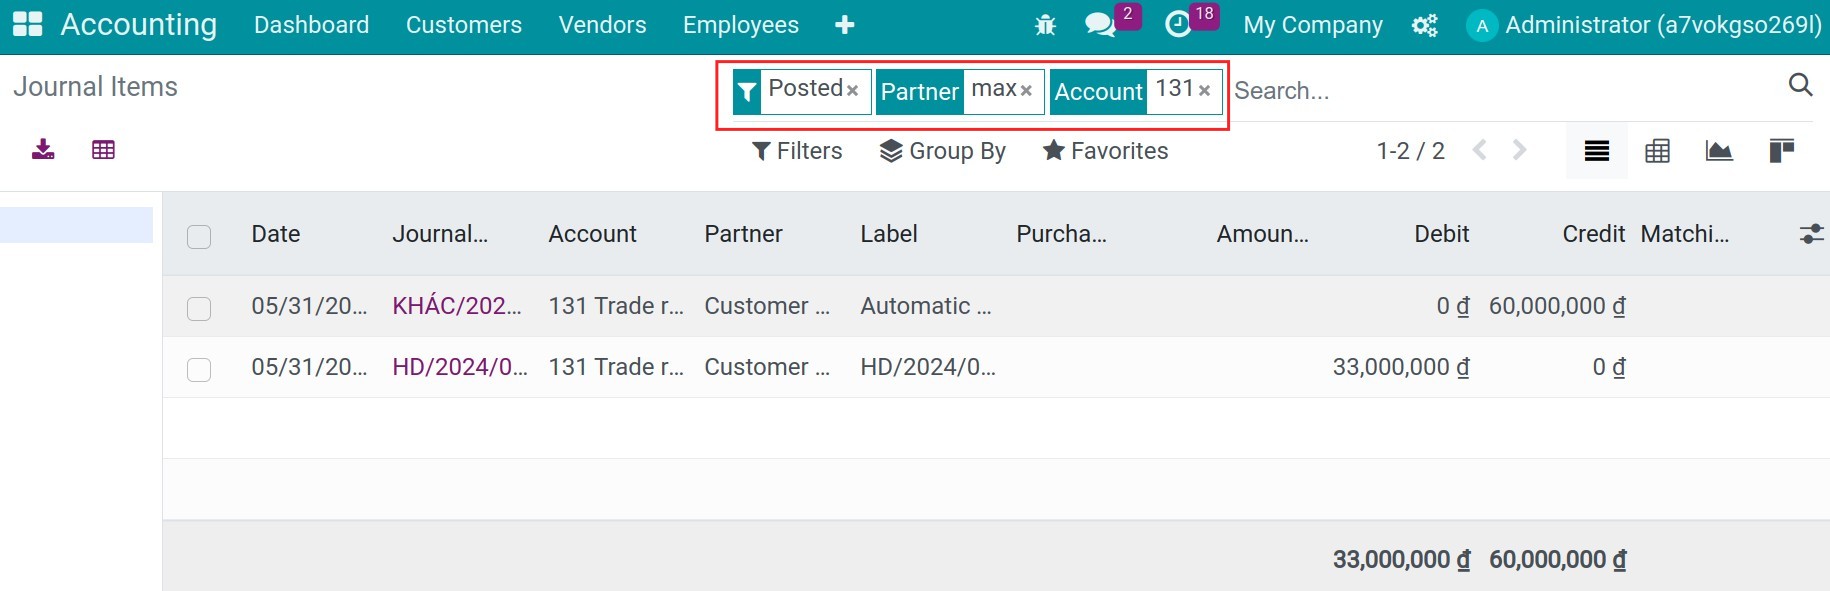
Task: Switch to kanban view
Action: coord(1781,151)
